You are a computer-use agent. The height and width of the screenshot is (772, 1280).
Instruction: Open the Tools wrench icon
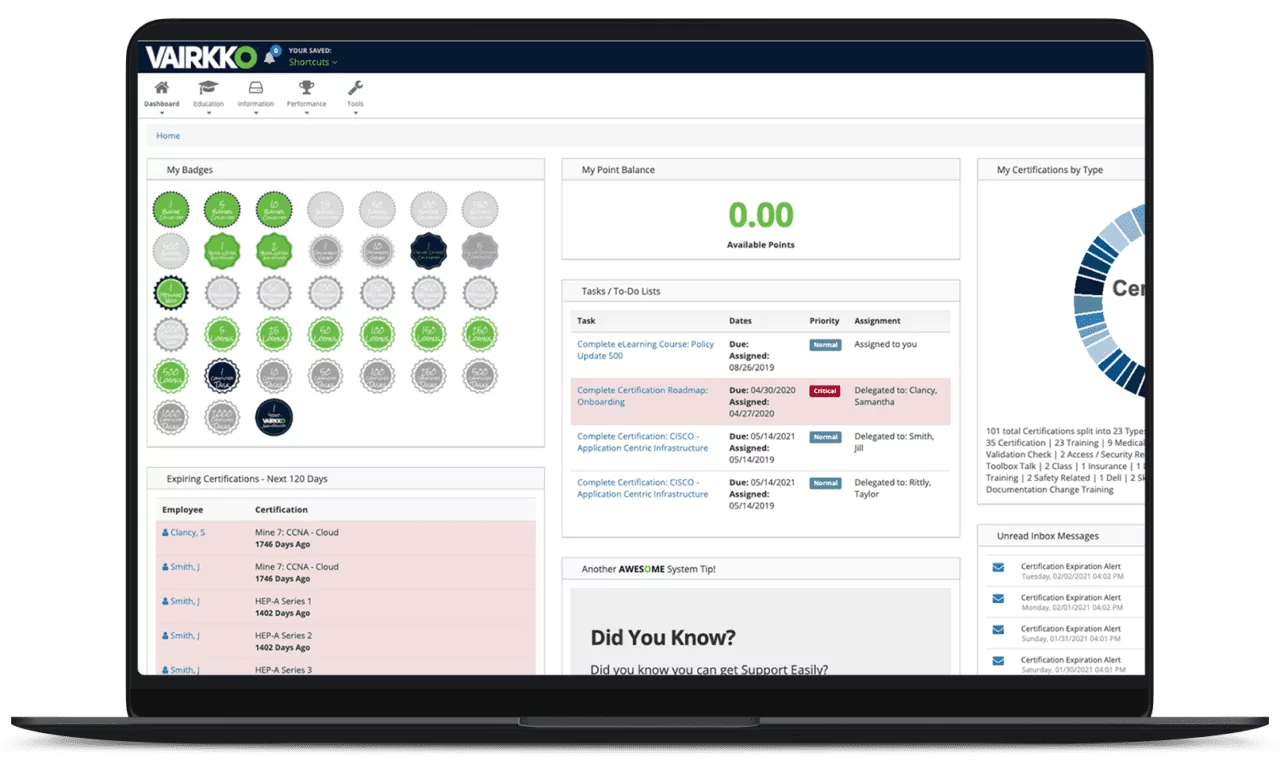355,88
